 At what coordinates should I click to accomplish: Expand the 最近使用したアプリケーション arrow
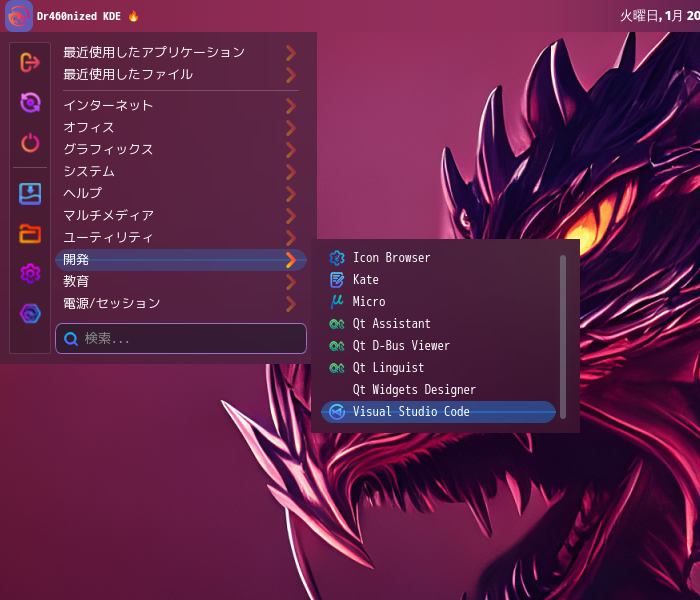tap(291, 53)
